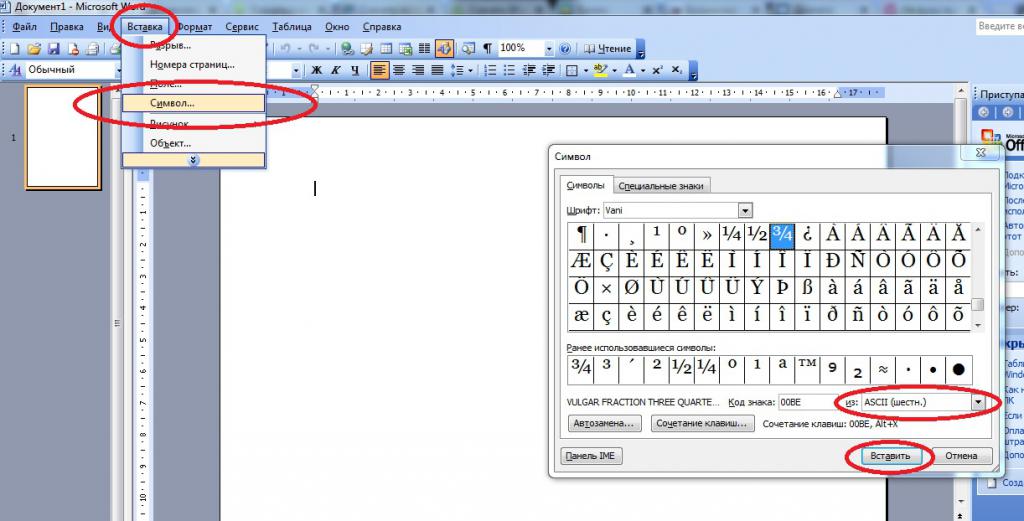The image size is (1024, 521).
Task: Open the line spacing dropdown arrow
Action: 469,70
